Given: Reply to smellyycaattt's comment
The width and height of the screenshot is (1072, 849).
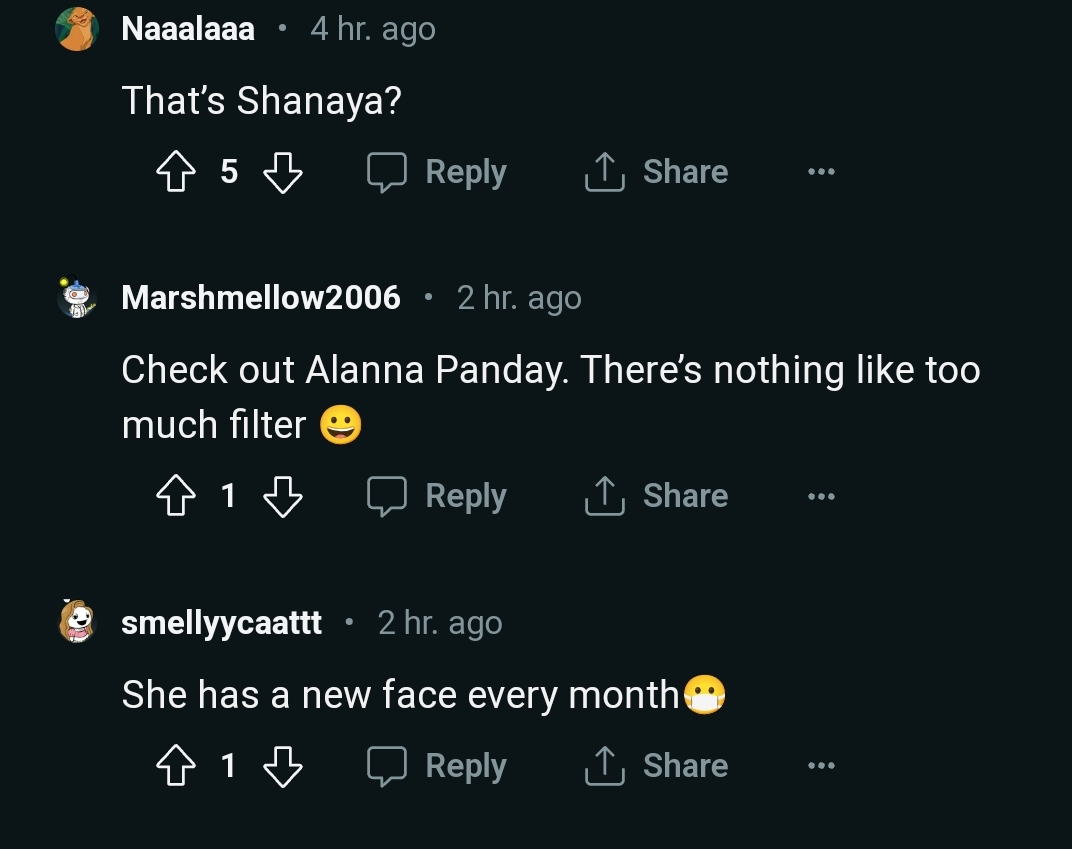Looking at the screenshot, I should (x=437, y=766).
